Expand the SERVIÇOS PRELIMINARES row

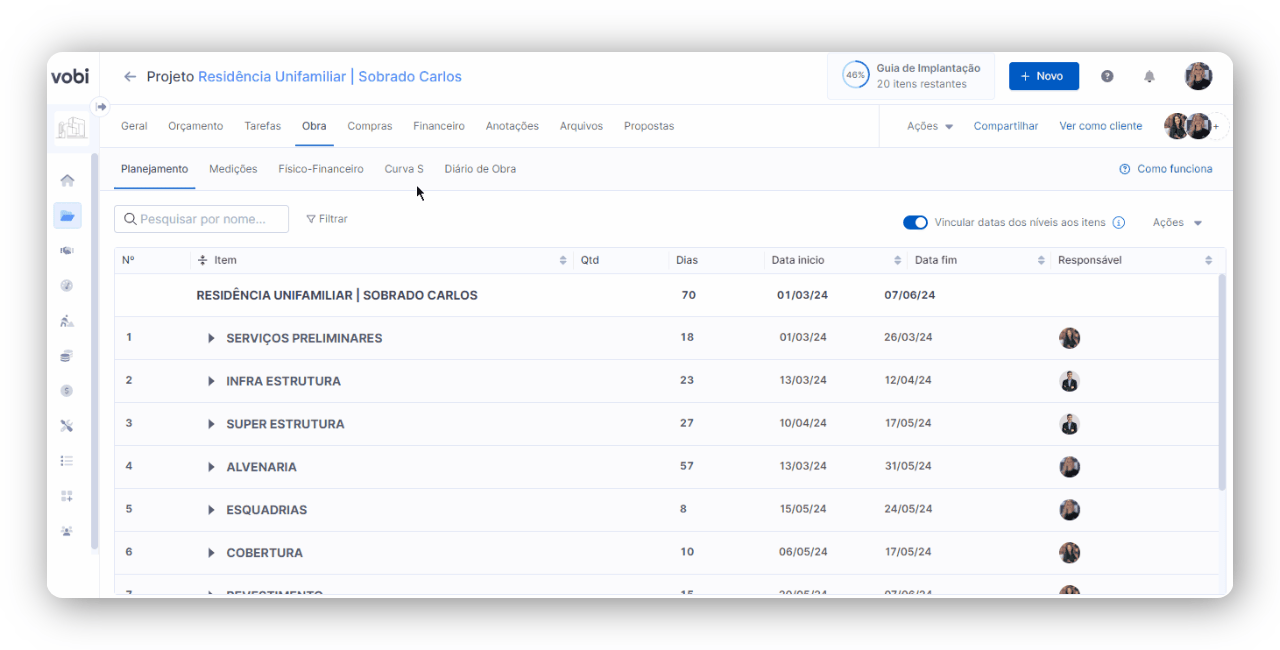point(211,339)
